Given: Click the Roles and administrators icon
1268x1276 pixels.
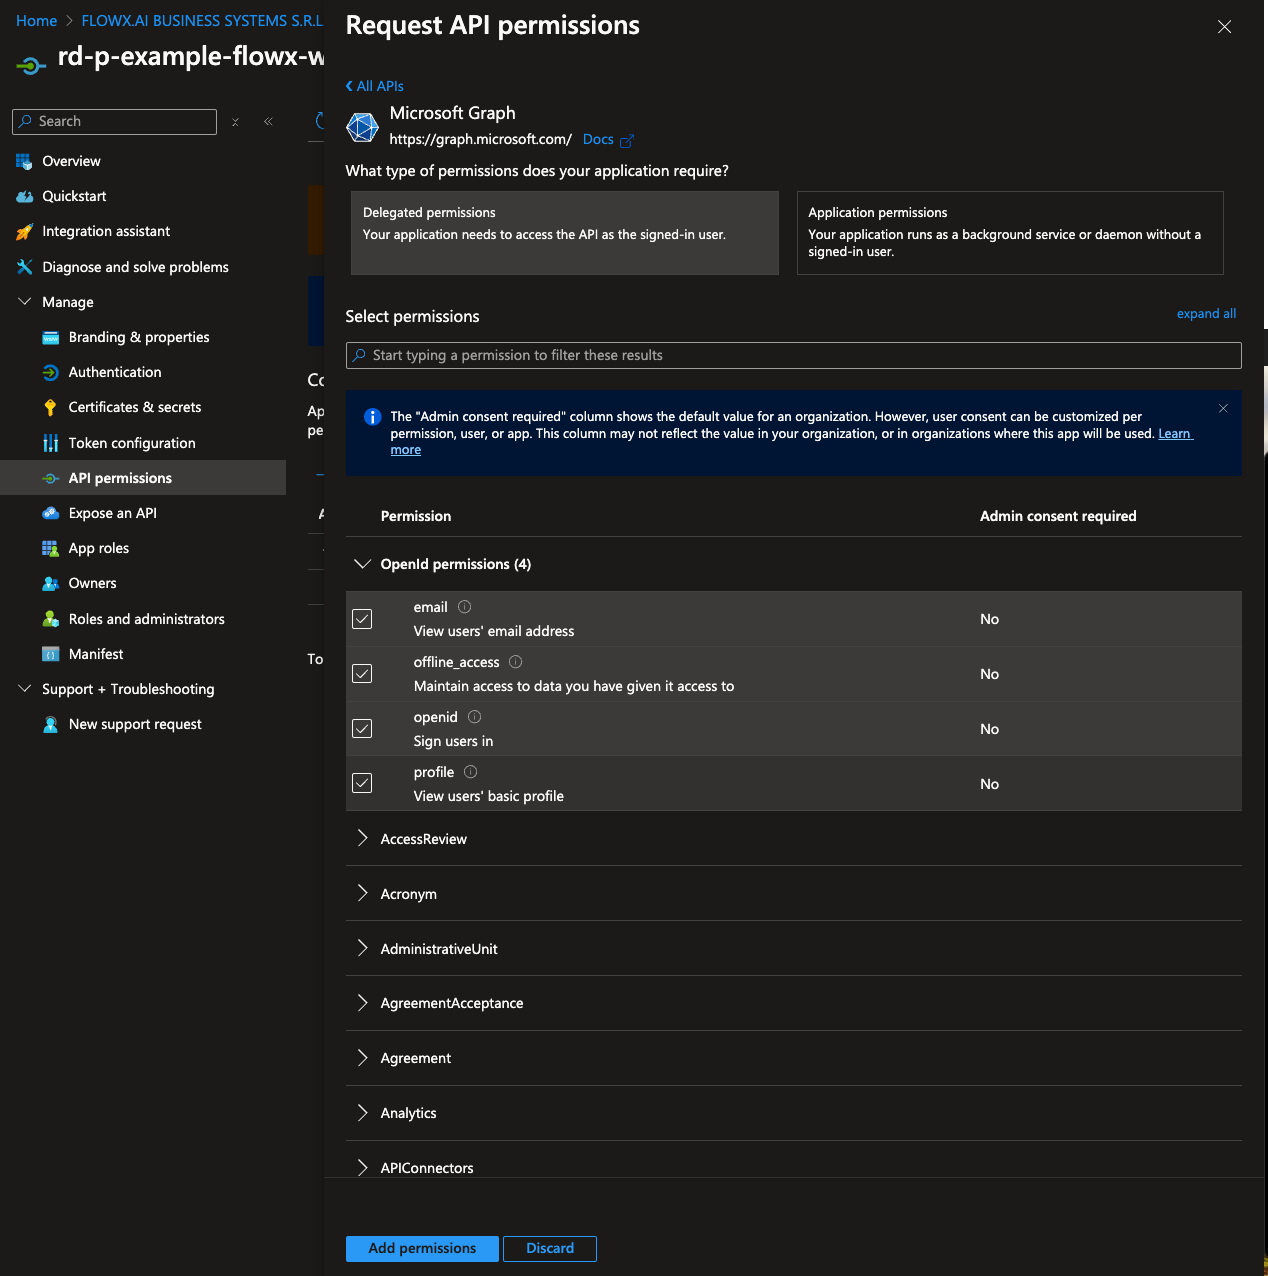Looking at the screenshot, I should (x=50, y=619).
